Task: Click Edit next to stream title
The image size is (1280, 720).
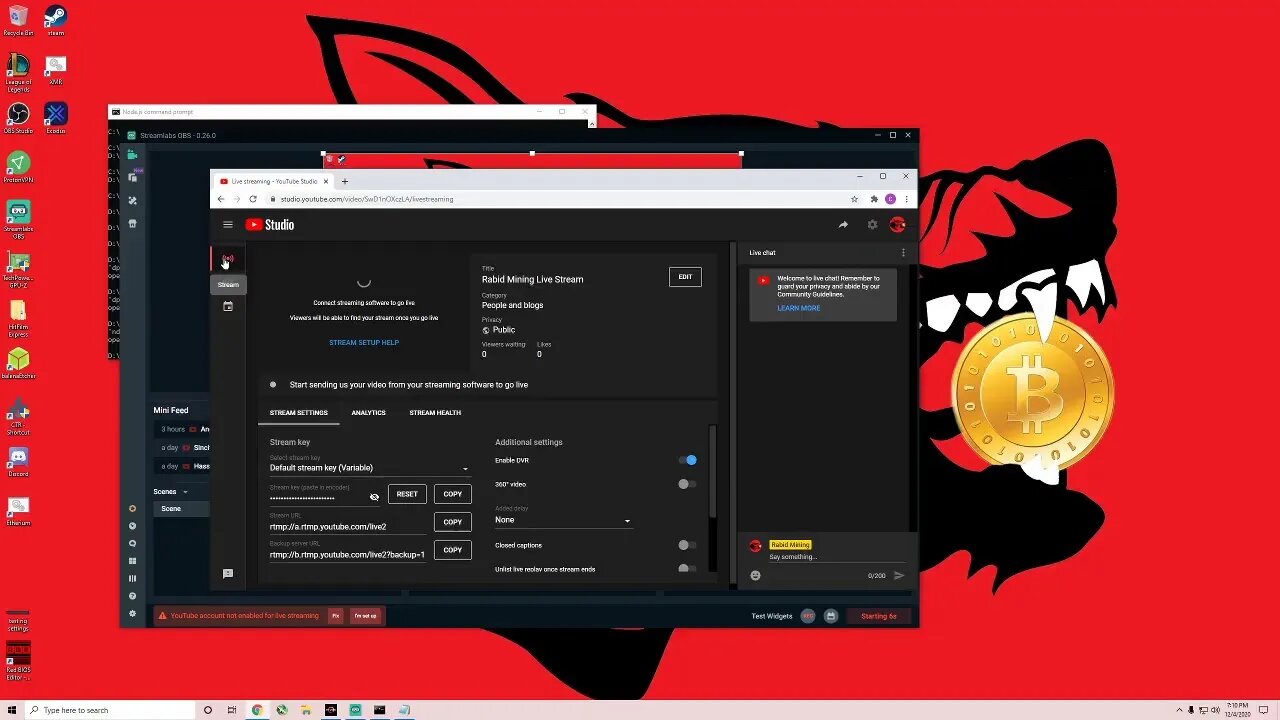Action: [685, 277]
